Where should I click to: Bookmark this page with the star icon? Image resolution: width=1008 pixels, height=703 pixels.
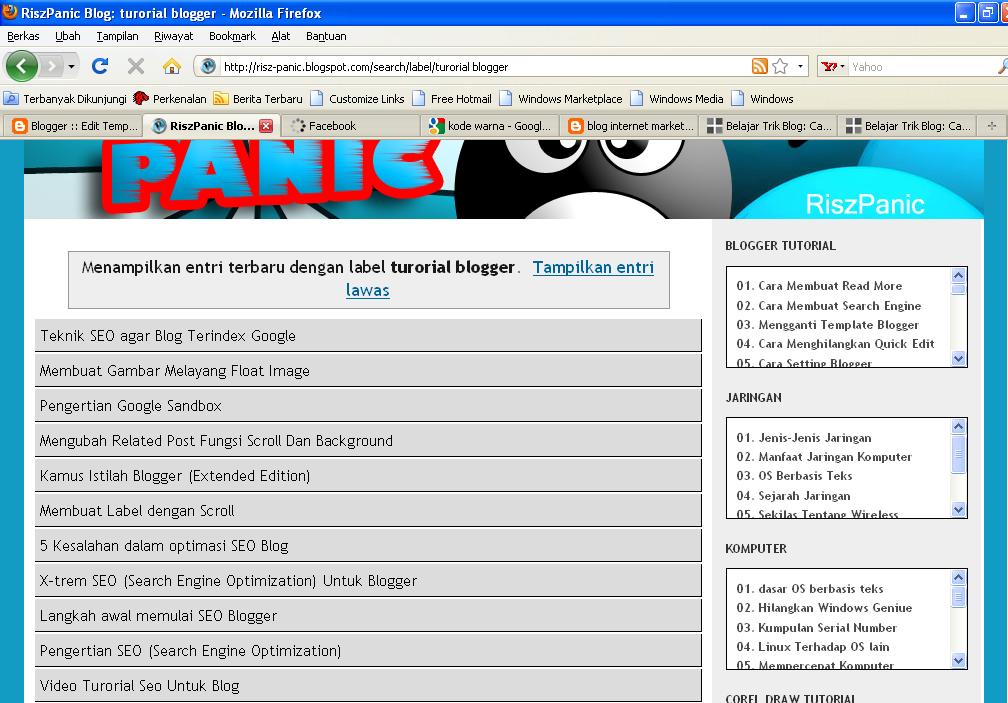(780, 66)
